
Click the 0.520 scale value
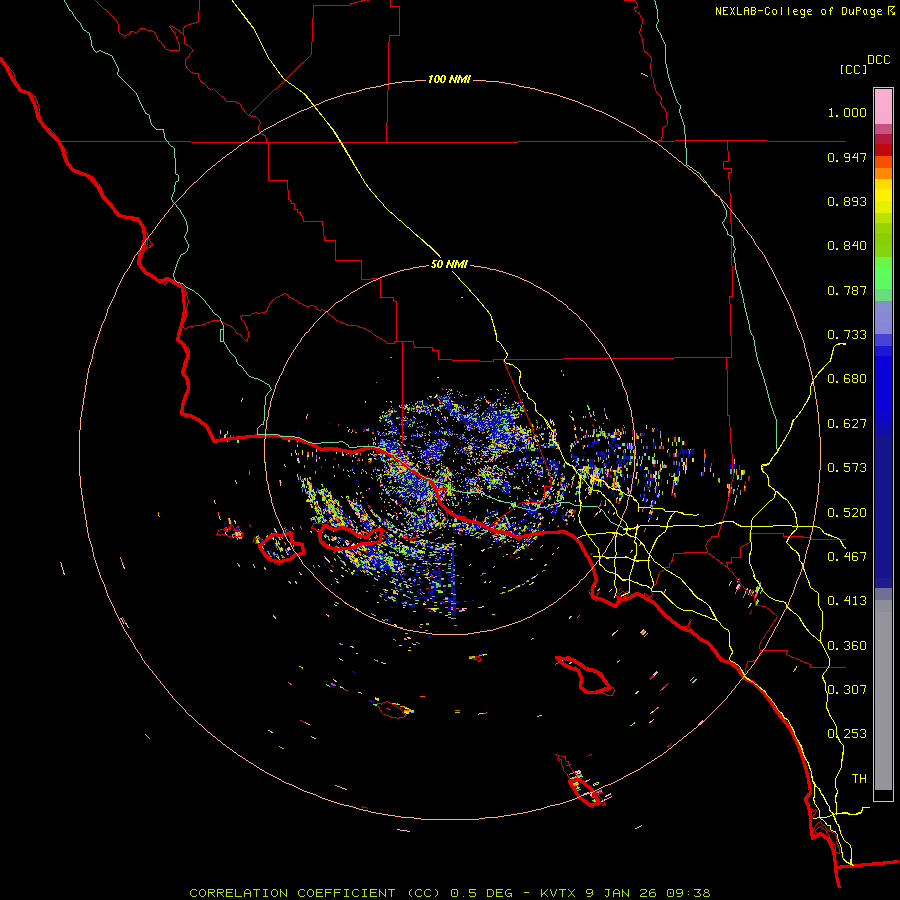[847, 513]
